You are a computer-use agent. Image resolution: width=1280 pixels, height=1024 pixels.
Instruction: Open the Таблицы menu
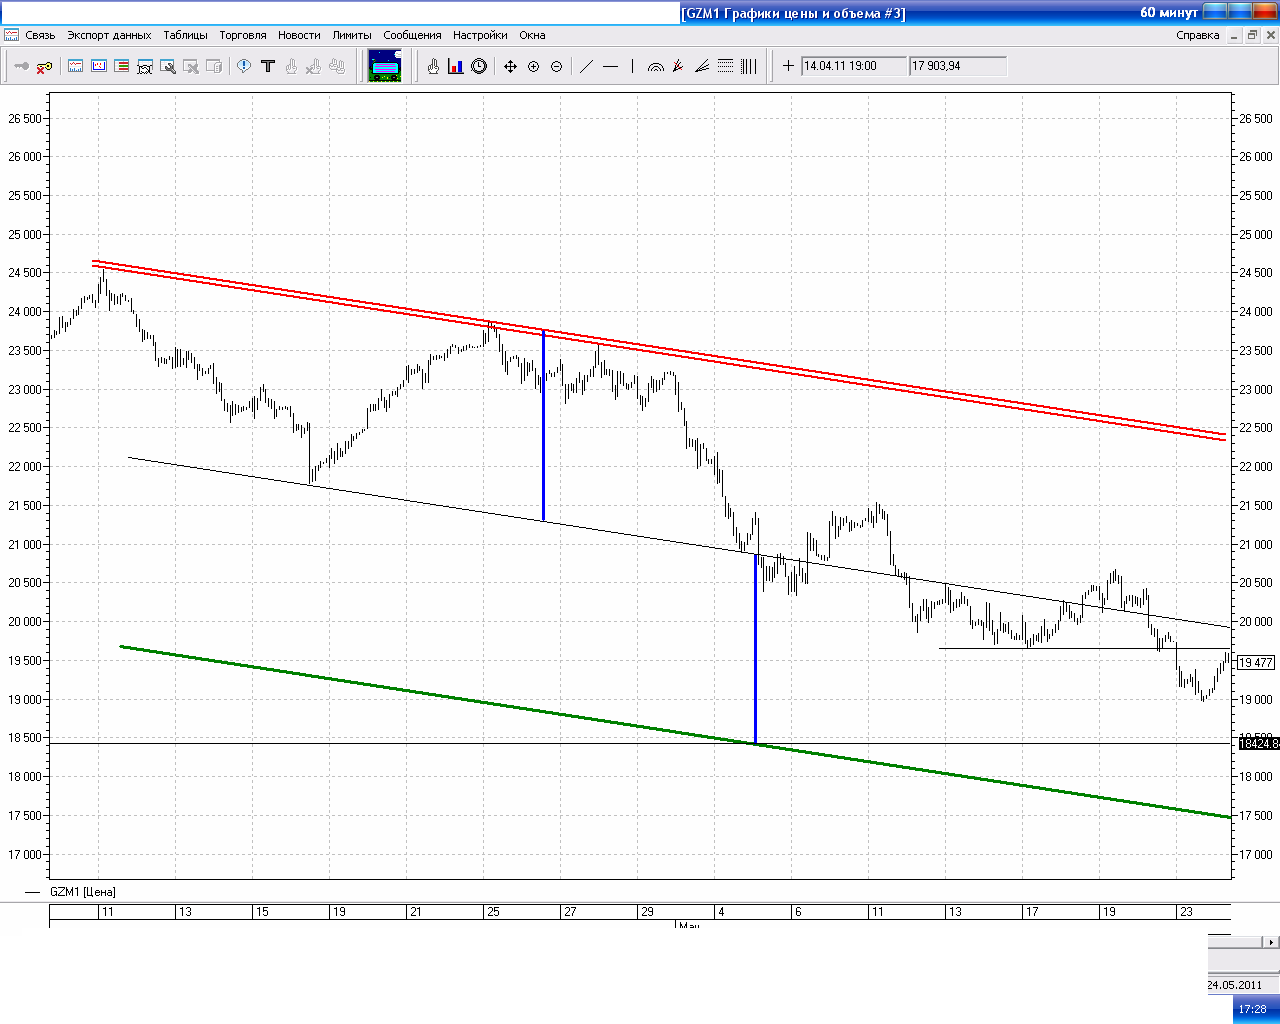(185, 35)
